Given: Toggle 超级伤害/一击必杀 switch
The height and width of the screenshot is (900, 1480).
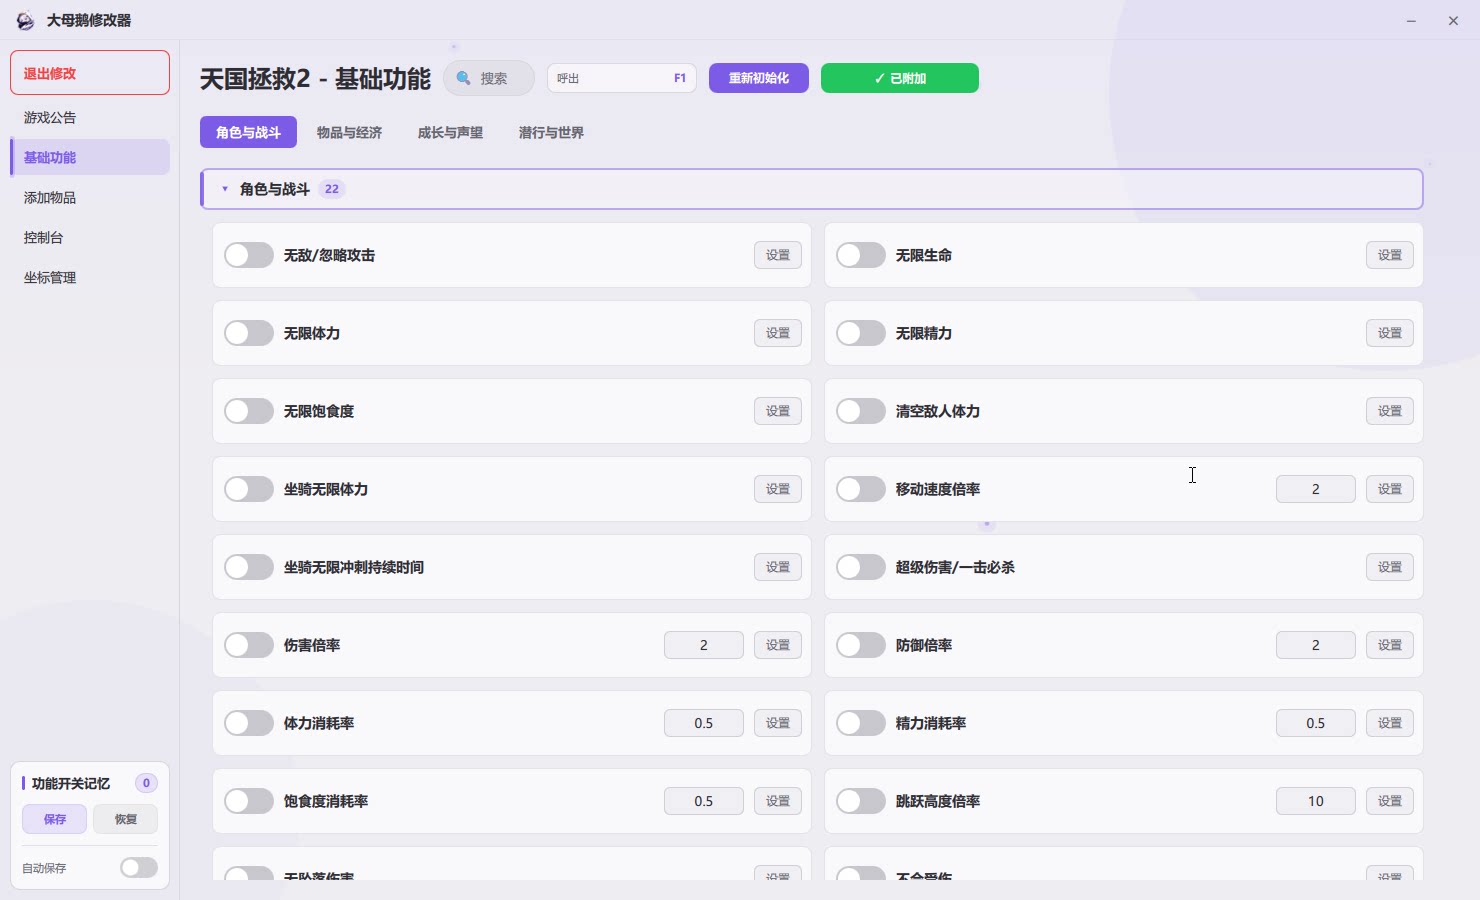Looking at the screenshot, I should tap(861, 567).
